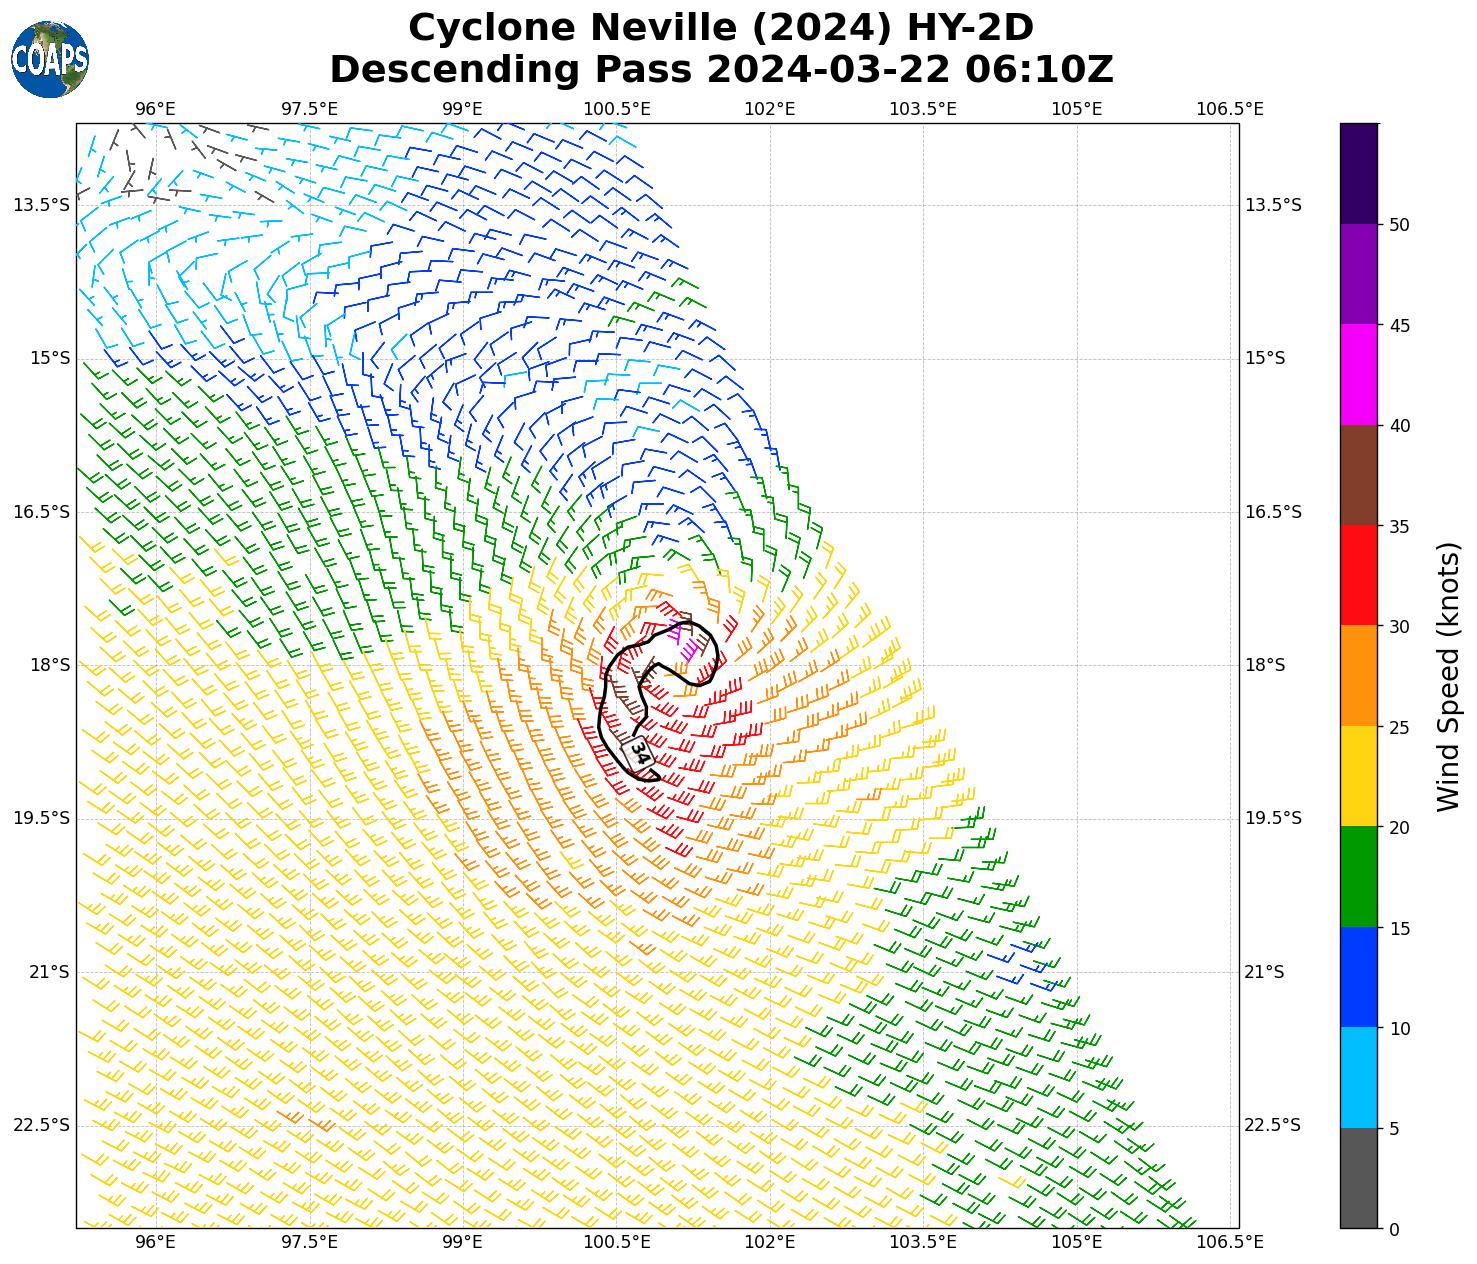Select the magenta 40–45 knot colorbar segment

[1359, 374]
